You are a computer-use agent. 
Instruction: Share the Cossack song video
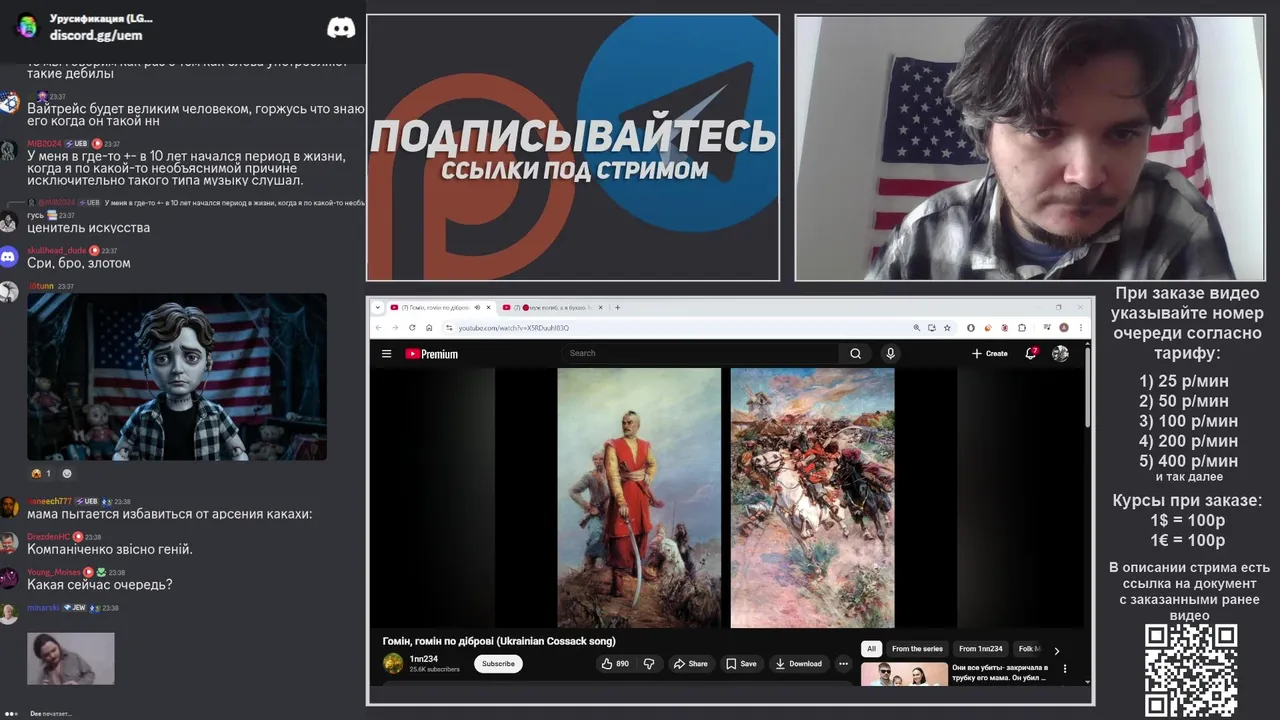pos(690,664)
